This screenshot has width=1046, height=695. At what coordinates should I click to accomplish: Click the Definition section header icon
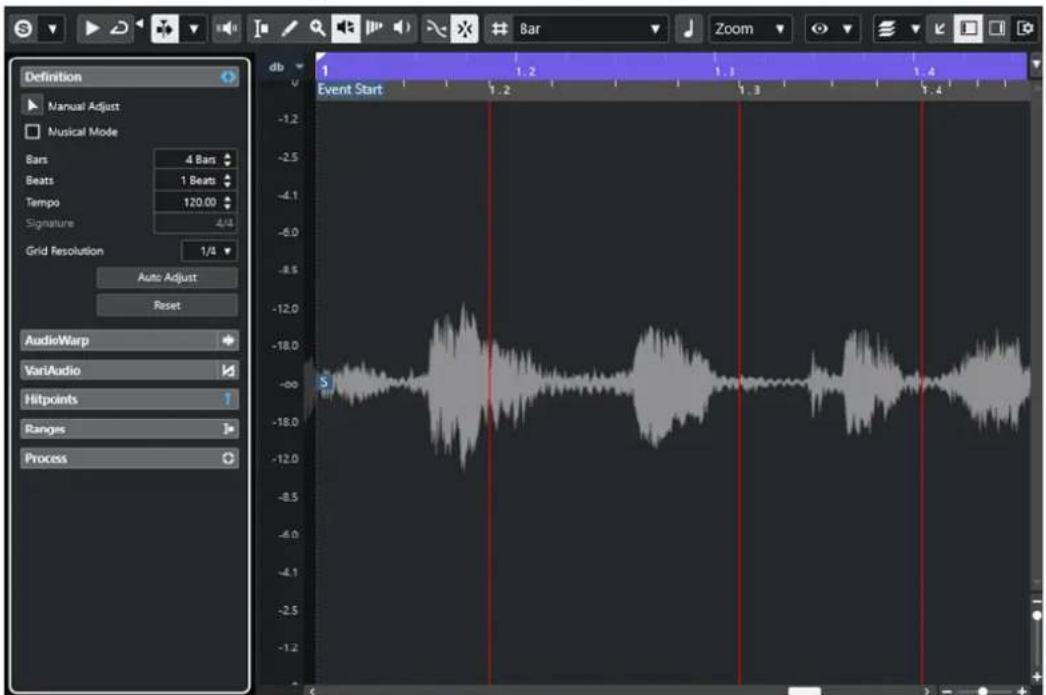tap(227, 77)
